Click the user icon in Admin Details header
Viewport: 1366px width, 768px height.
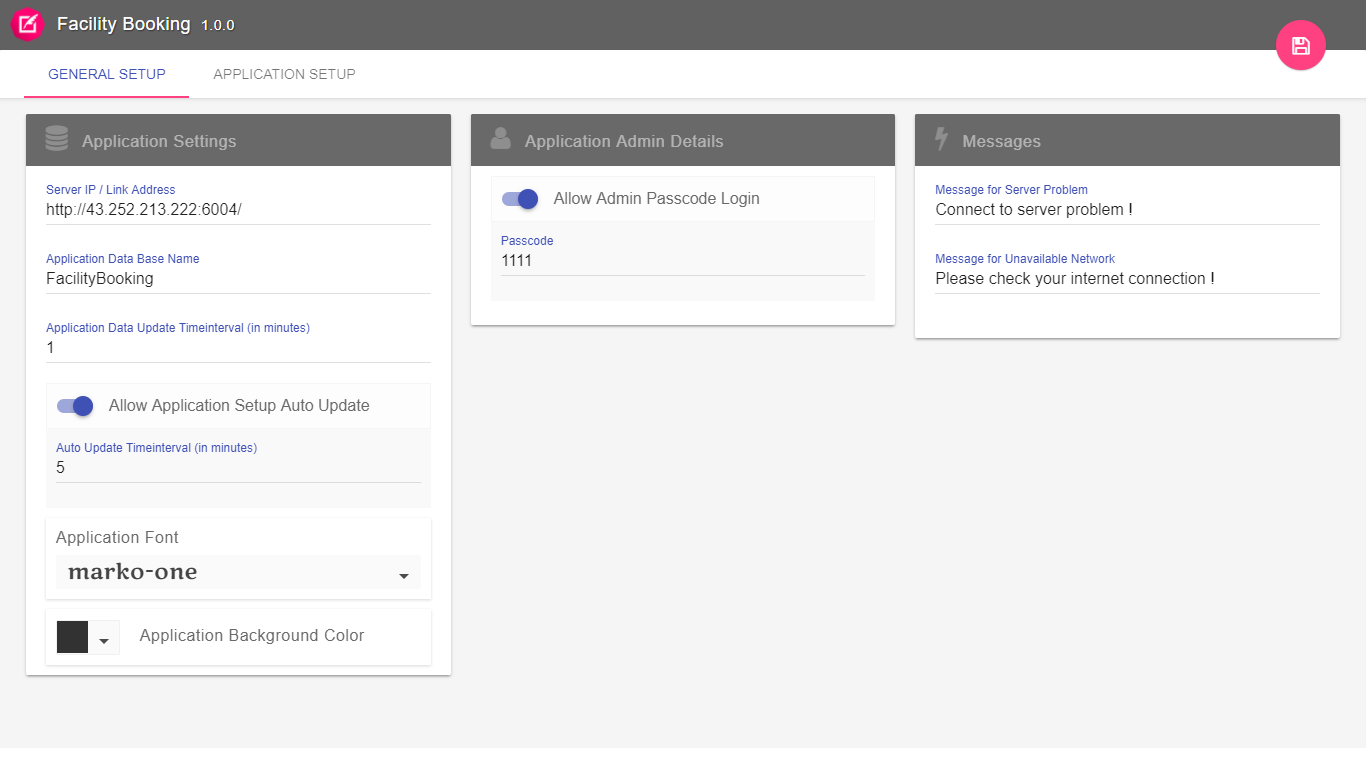click(501, 139)
